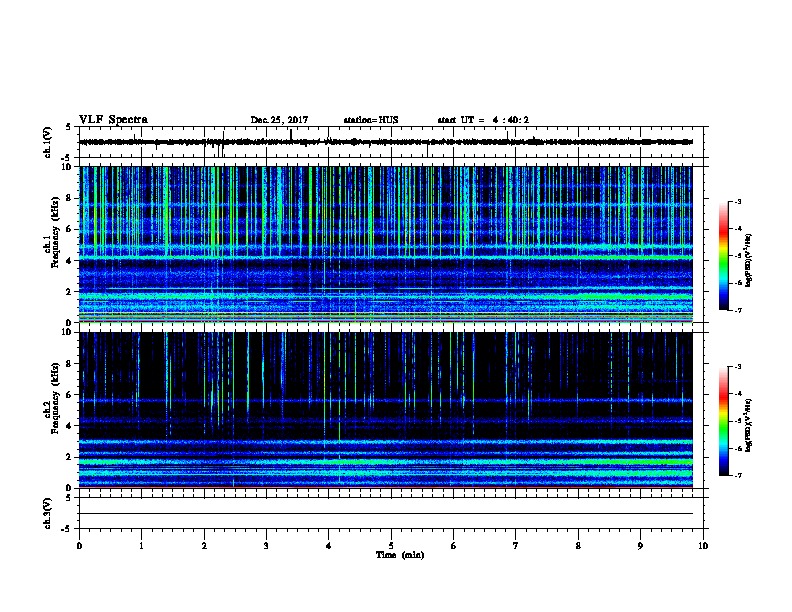Click the "start UT = 4:40:2" text

[483, 120]
